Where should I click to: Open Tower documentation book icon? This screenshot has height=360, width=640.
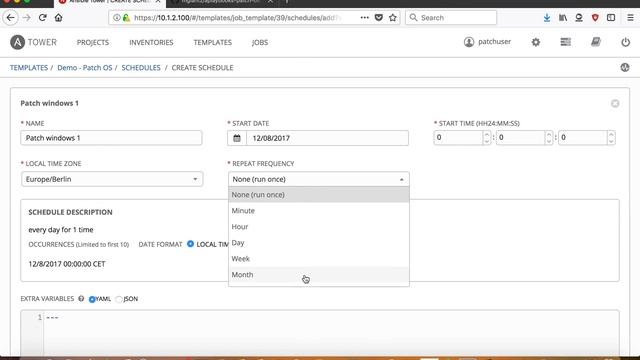596,42
